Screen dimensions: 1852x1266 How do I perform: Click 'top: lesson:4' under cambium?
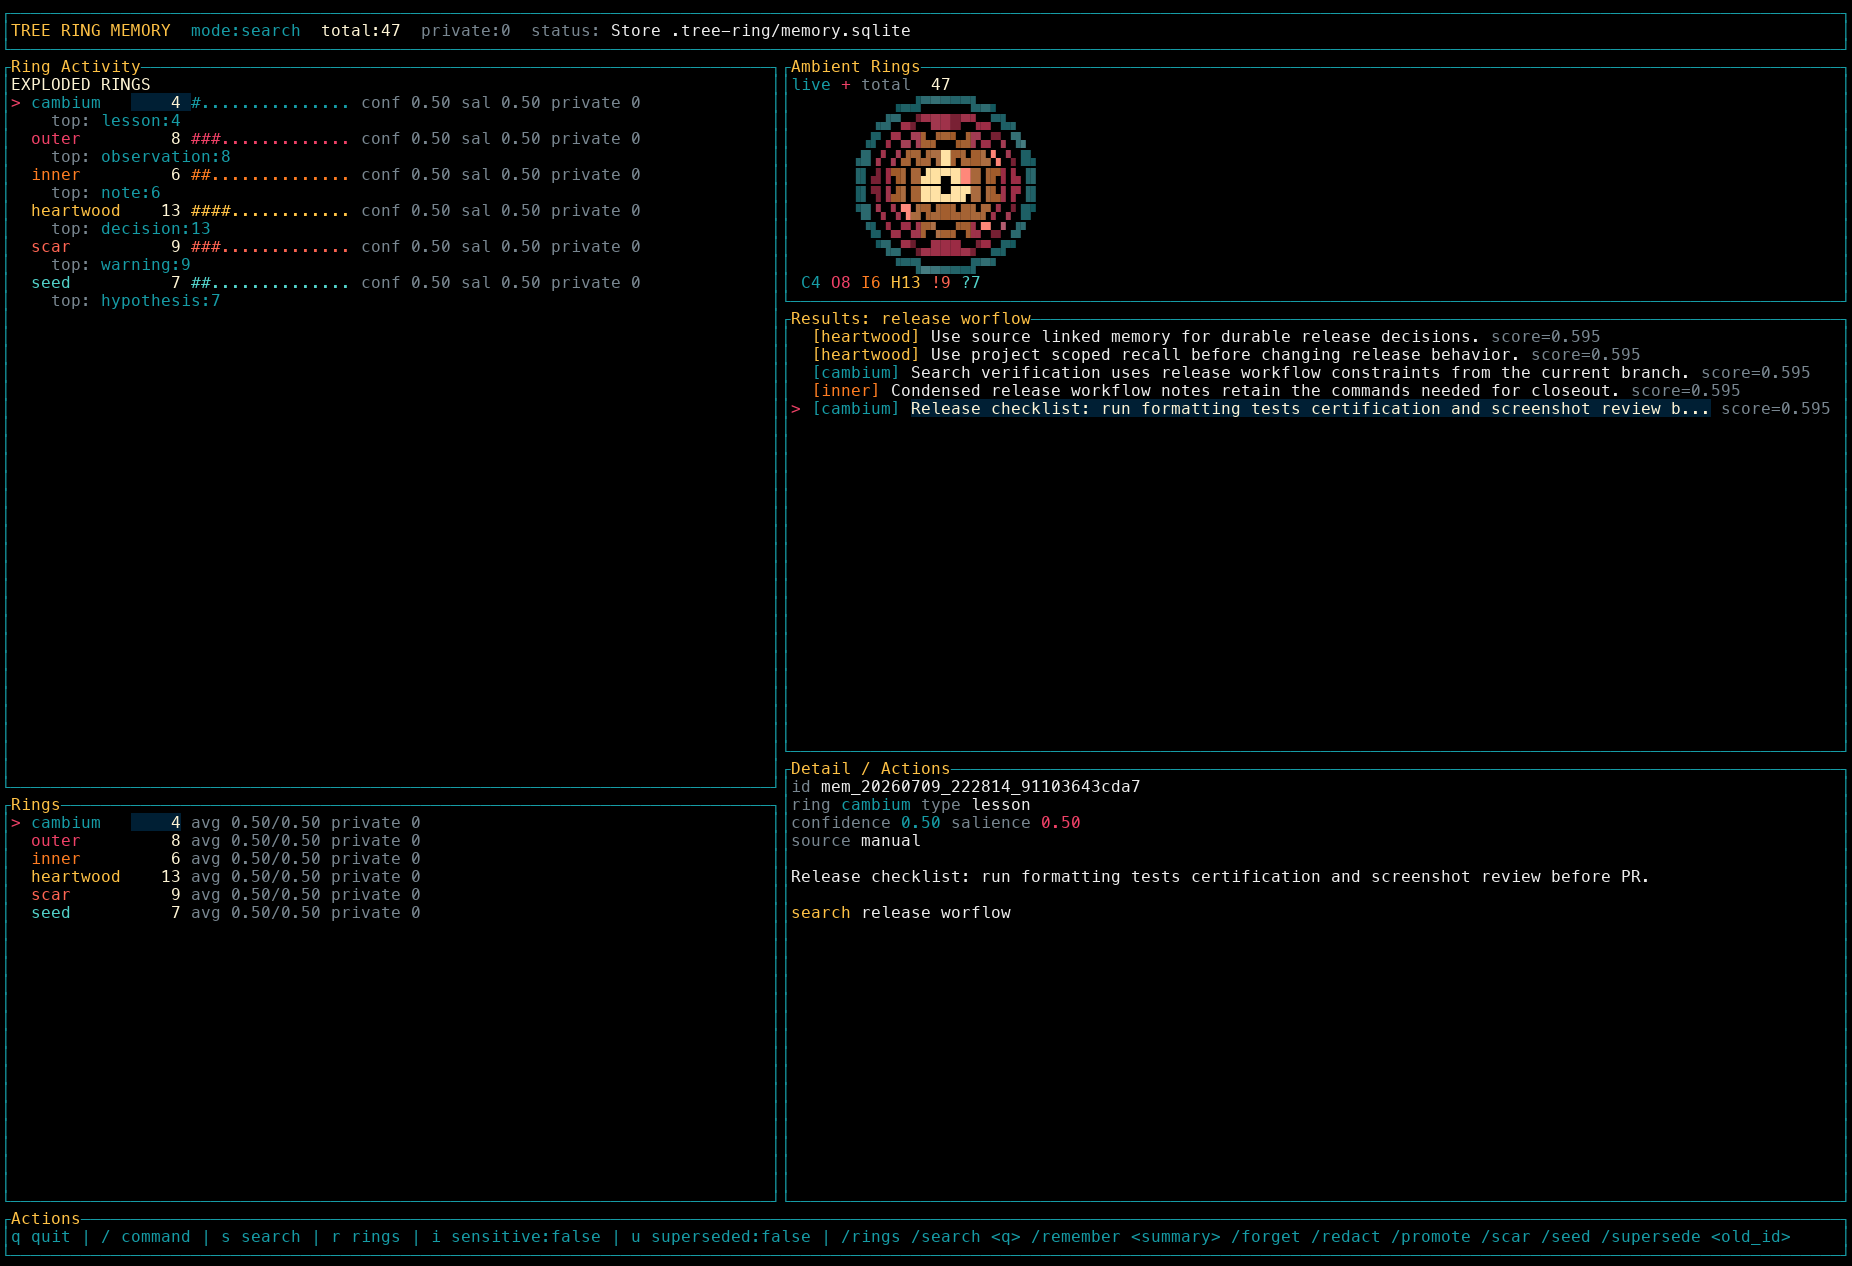pyautogui.click(x=116, y=121)
